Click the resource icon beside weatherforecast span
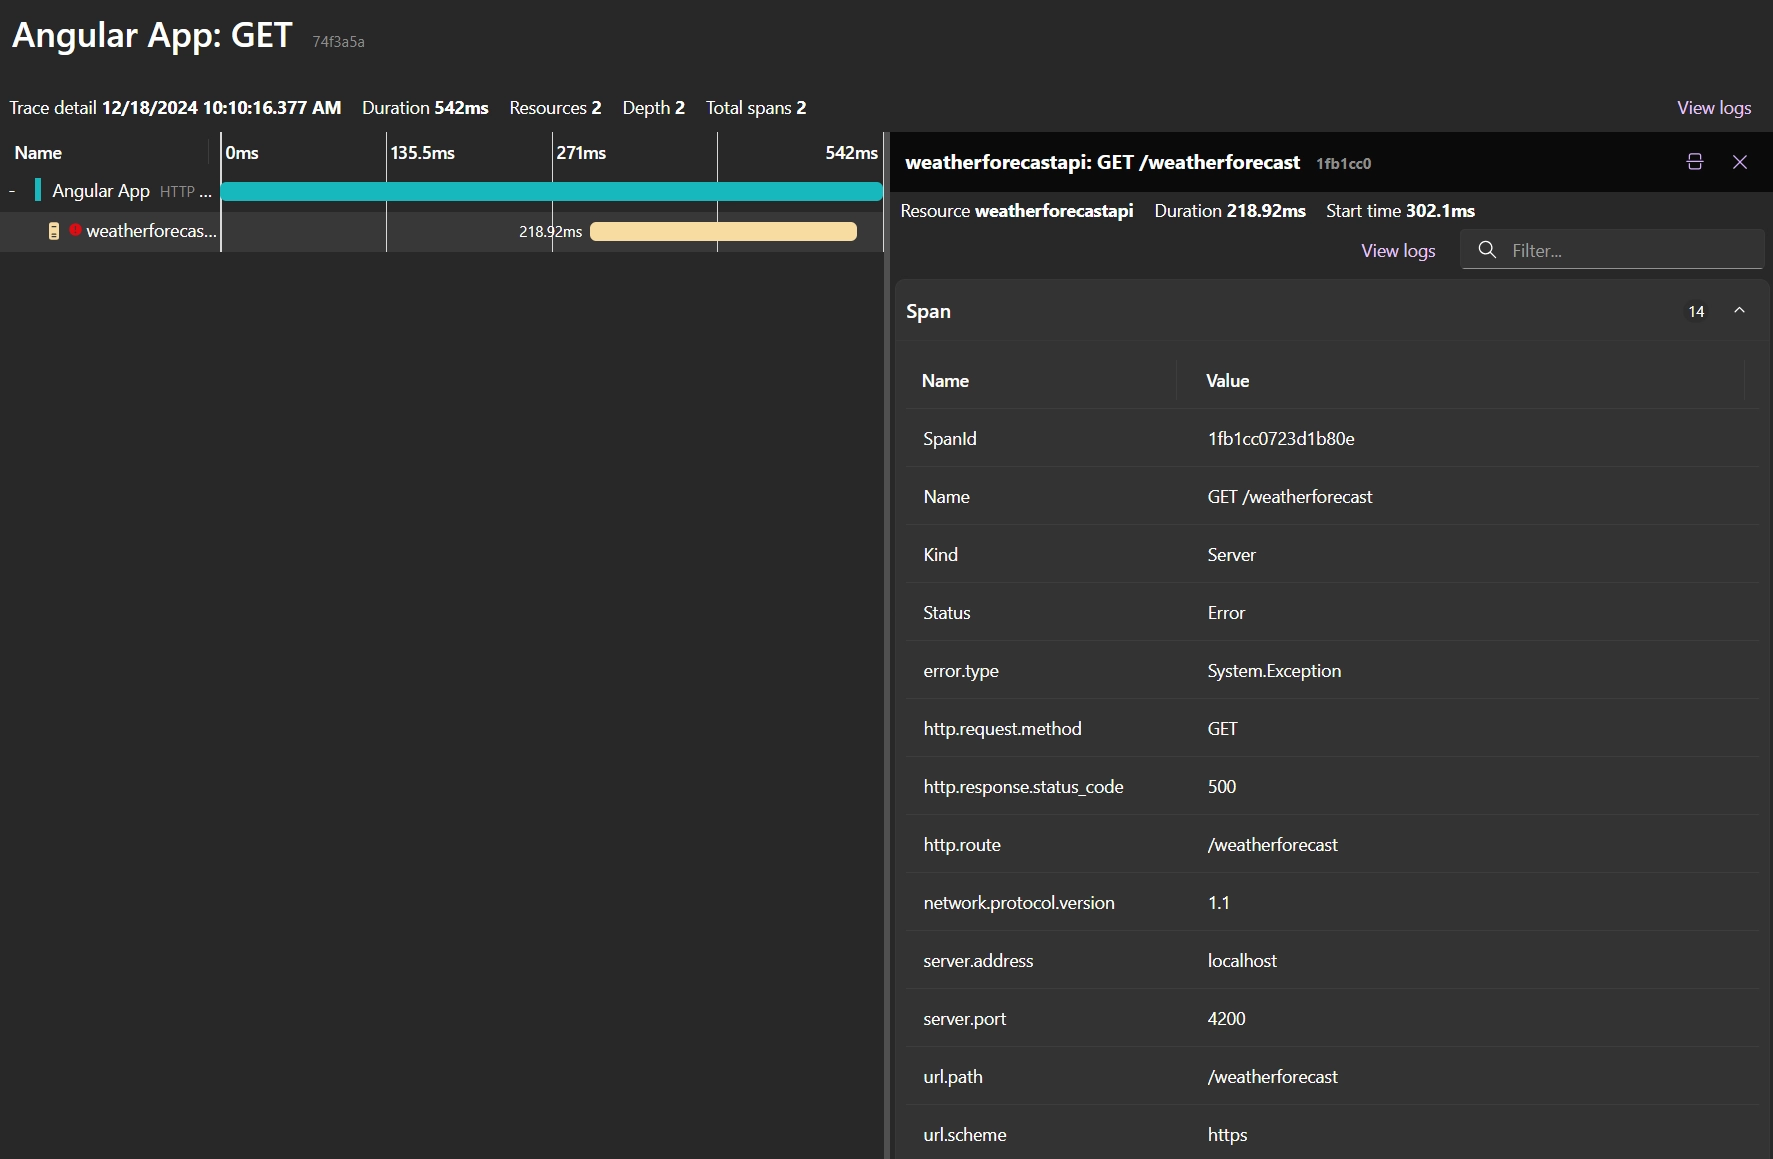 click(54, 231)
